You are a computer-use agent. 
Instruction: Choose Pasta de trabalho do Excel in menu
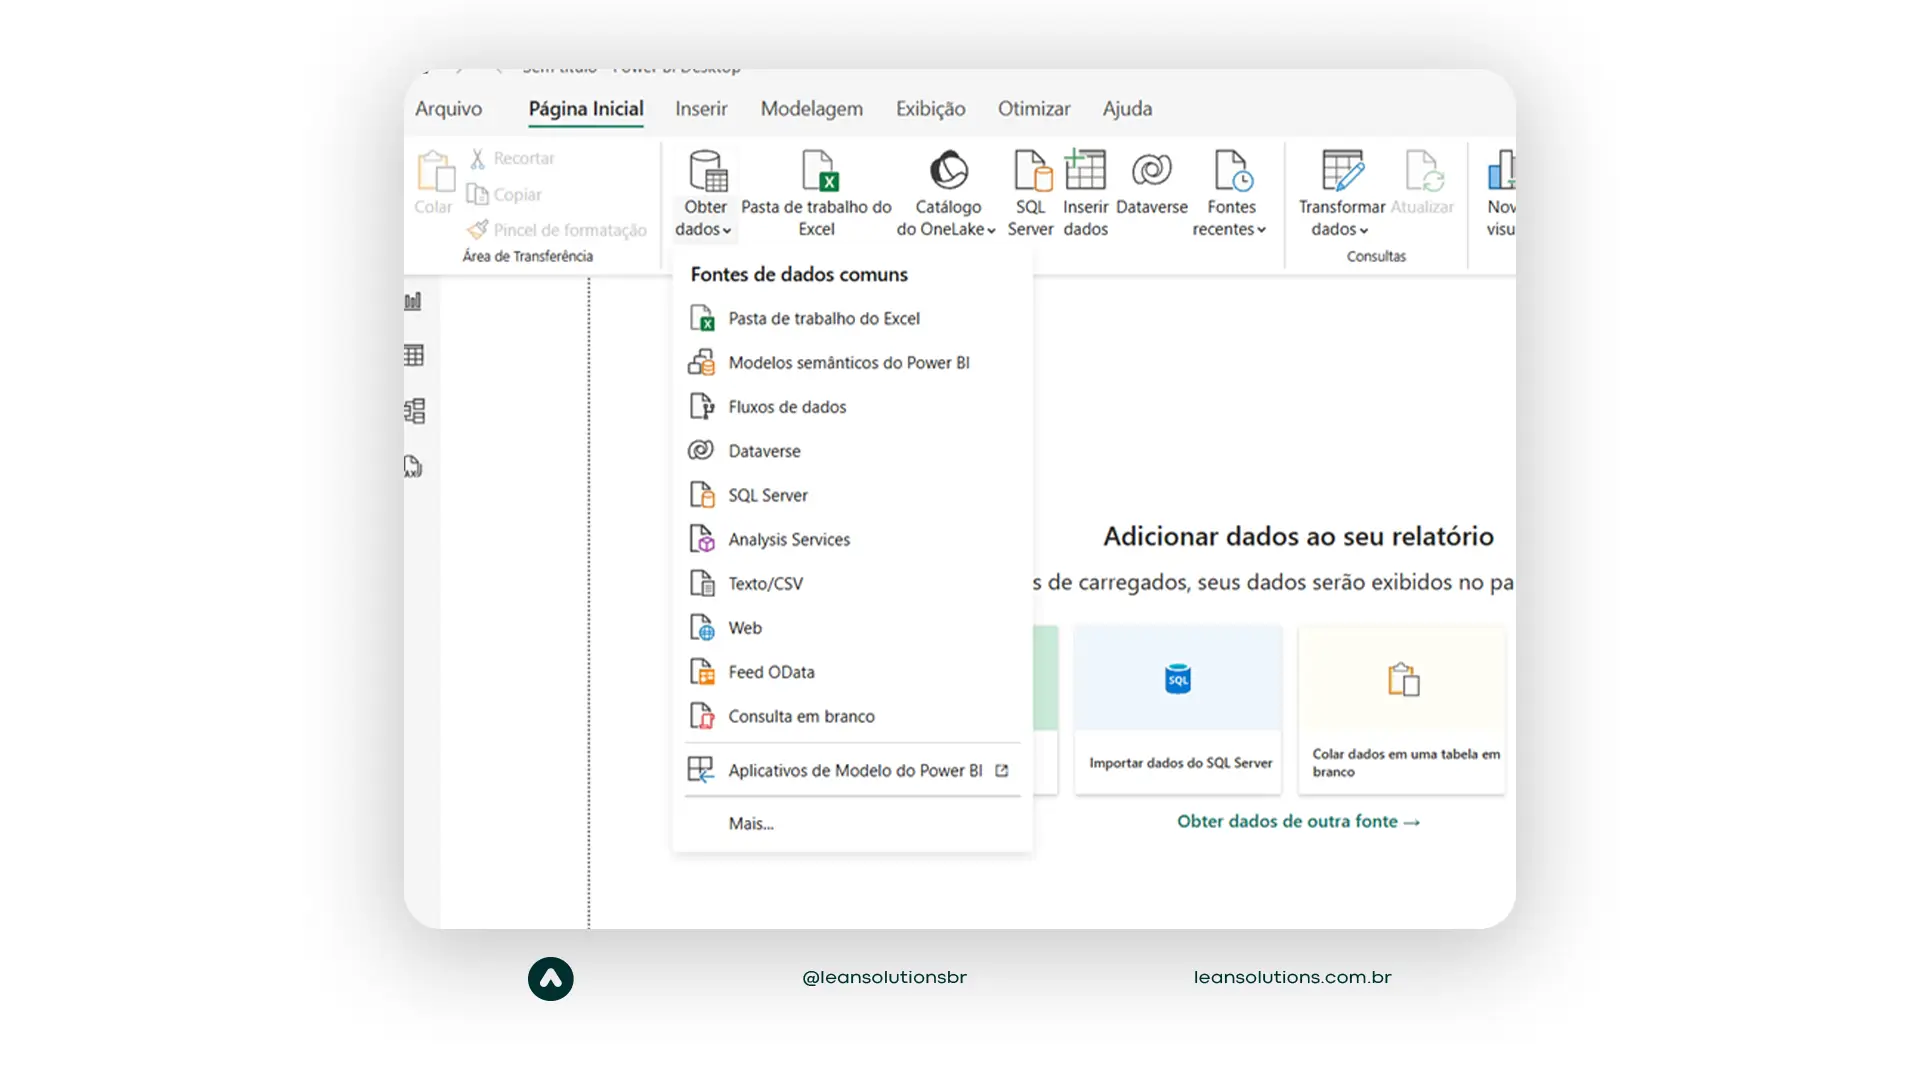point(852,318)
